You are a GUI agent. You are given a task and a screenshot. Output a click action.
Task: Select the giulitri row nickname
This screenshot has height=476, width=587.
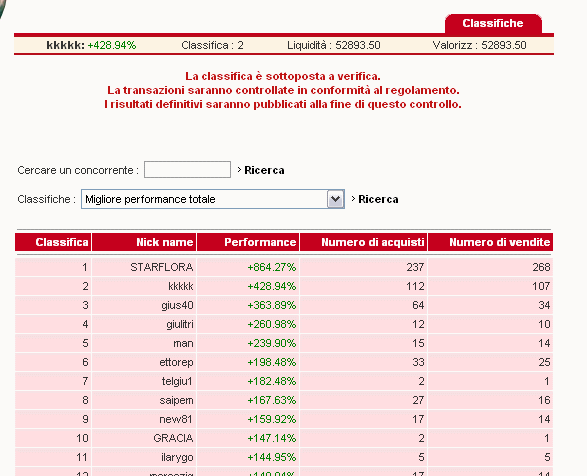coord(180,324)
